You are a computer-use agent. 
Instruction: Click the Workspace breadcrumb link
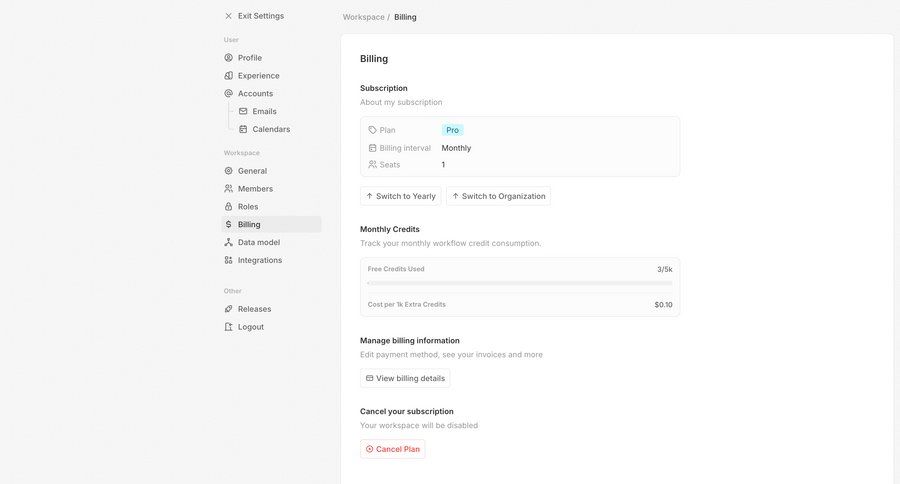click(363, 17)
